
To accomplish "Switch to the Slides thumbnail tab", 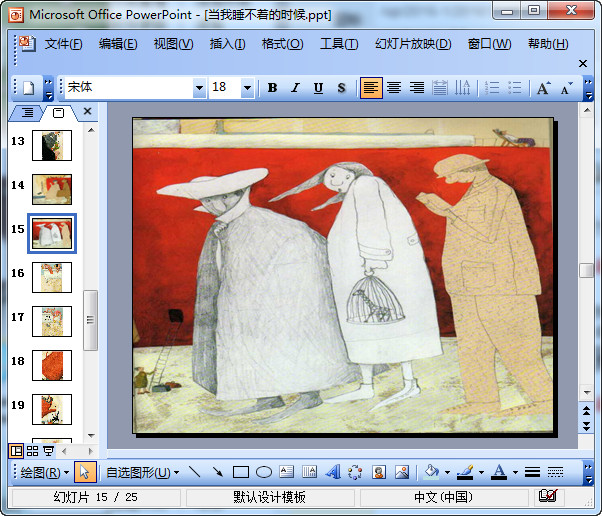I will 58,112.
